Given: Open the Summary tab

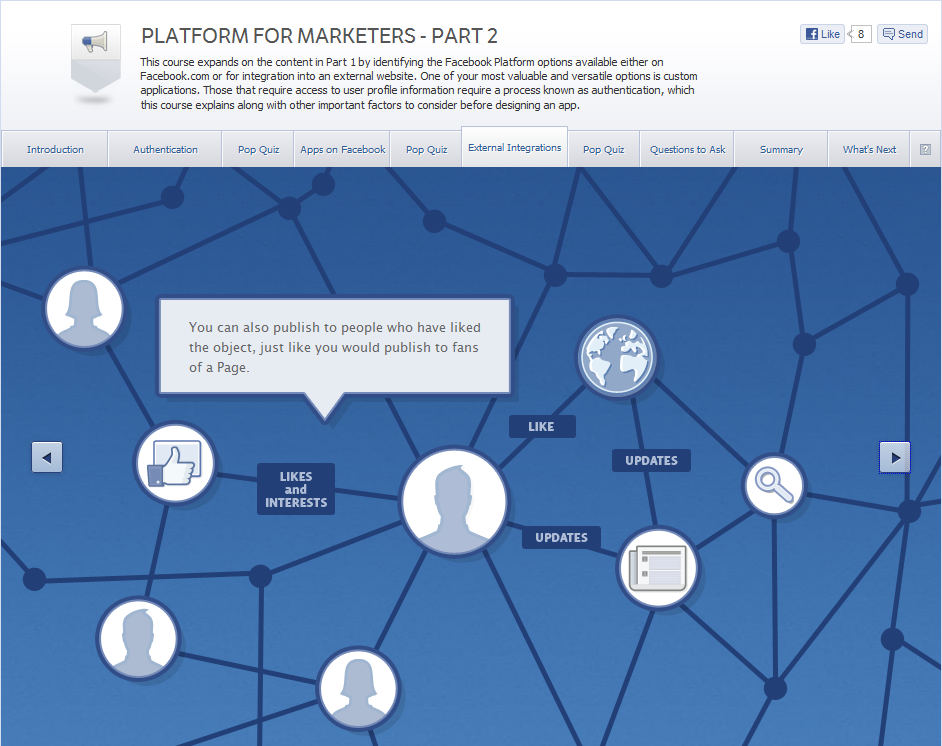Looking at the screenshot, I should pyautogui.click(x=781, y=150).
